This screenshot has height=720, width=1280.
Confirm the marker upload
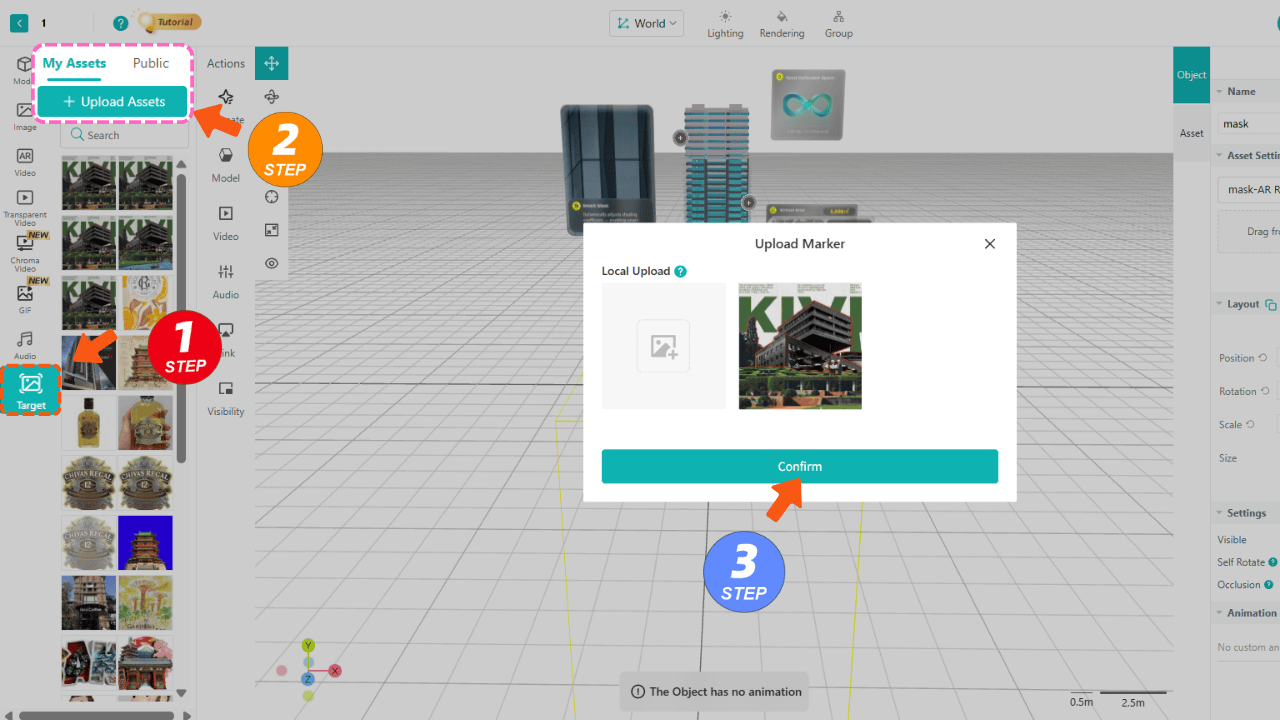tap(799, 466)
